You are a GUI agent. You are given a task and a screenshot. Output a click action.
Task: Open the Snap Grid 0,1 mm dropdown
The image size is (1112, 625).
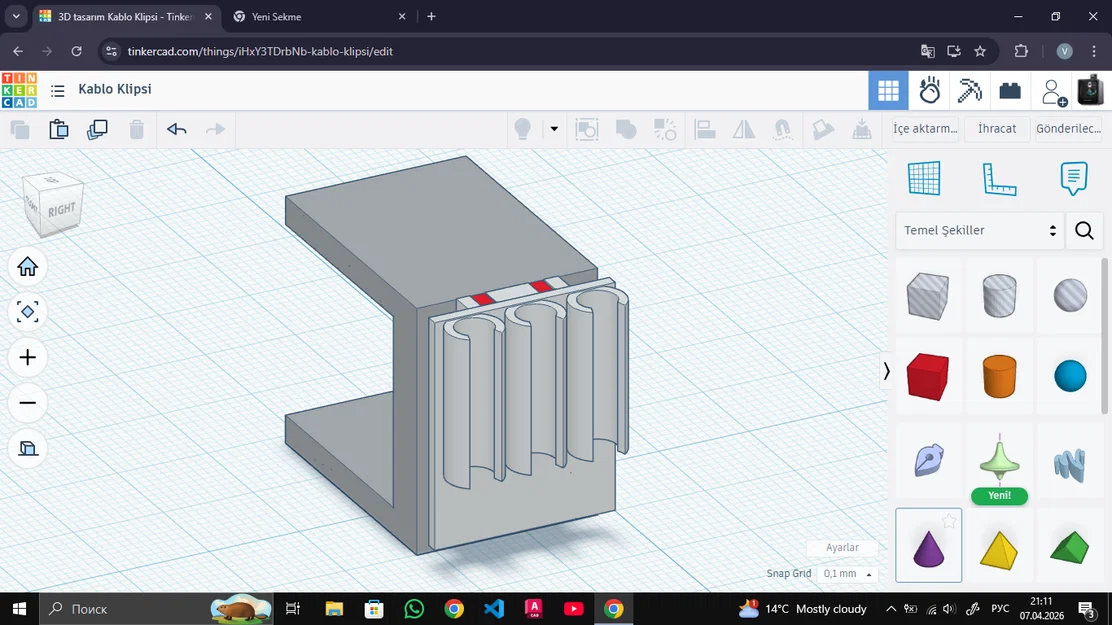(x=846, y=574)
